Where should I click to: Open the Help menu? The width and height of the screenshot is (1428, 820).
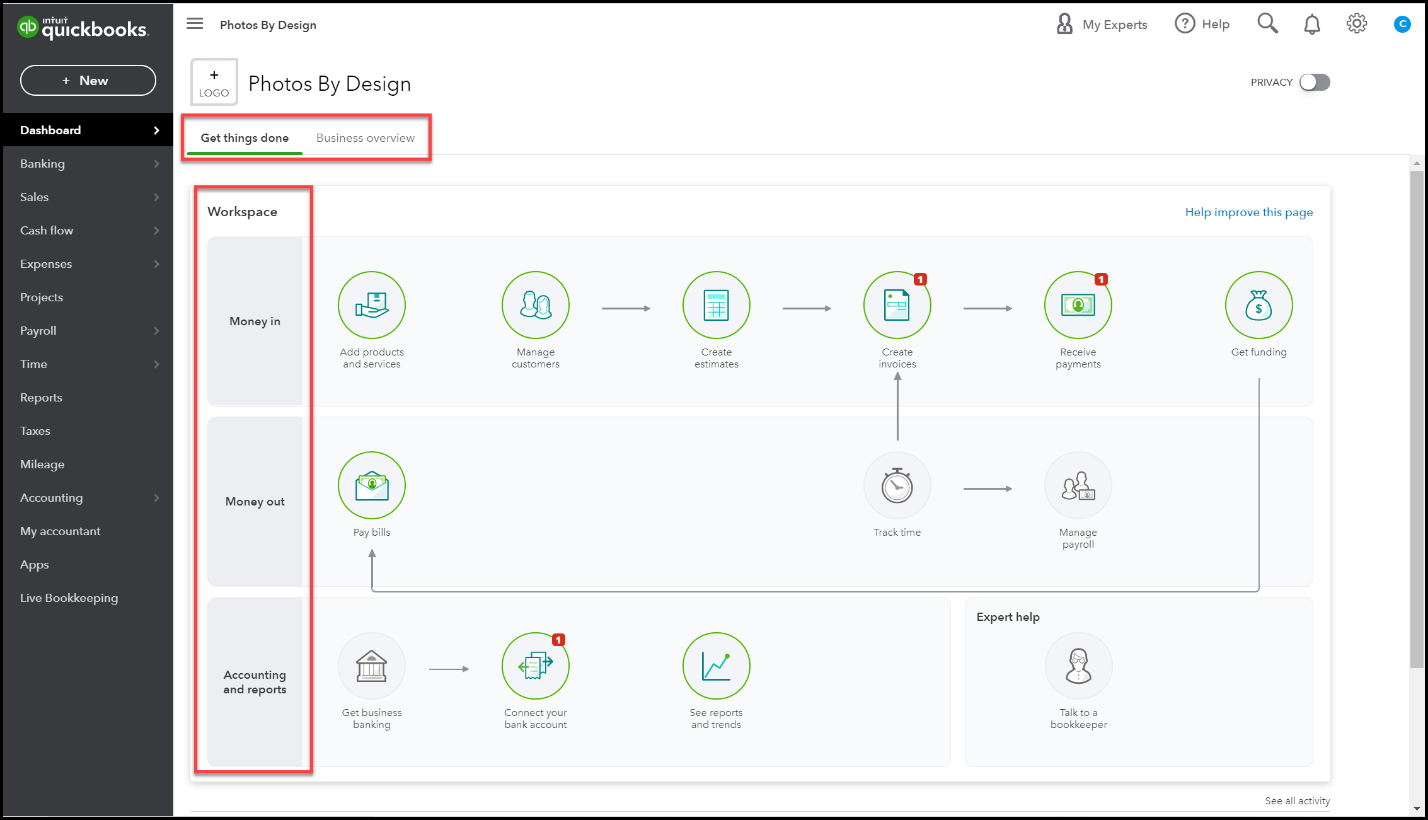coord(1202,24)
